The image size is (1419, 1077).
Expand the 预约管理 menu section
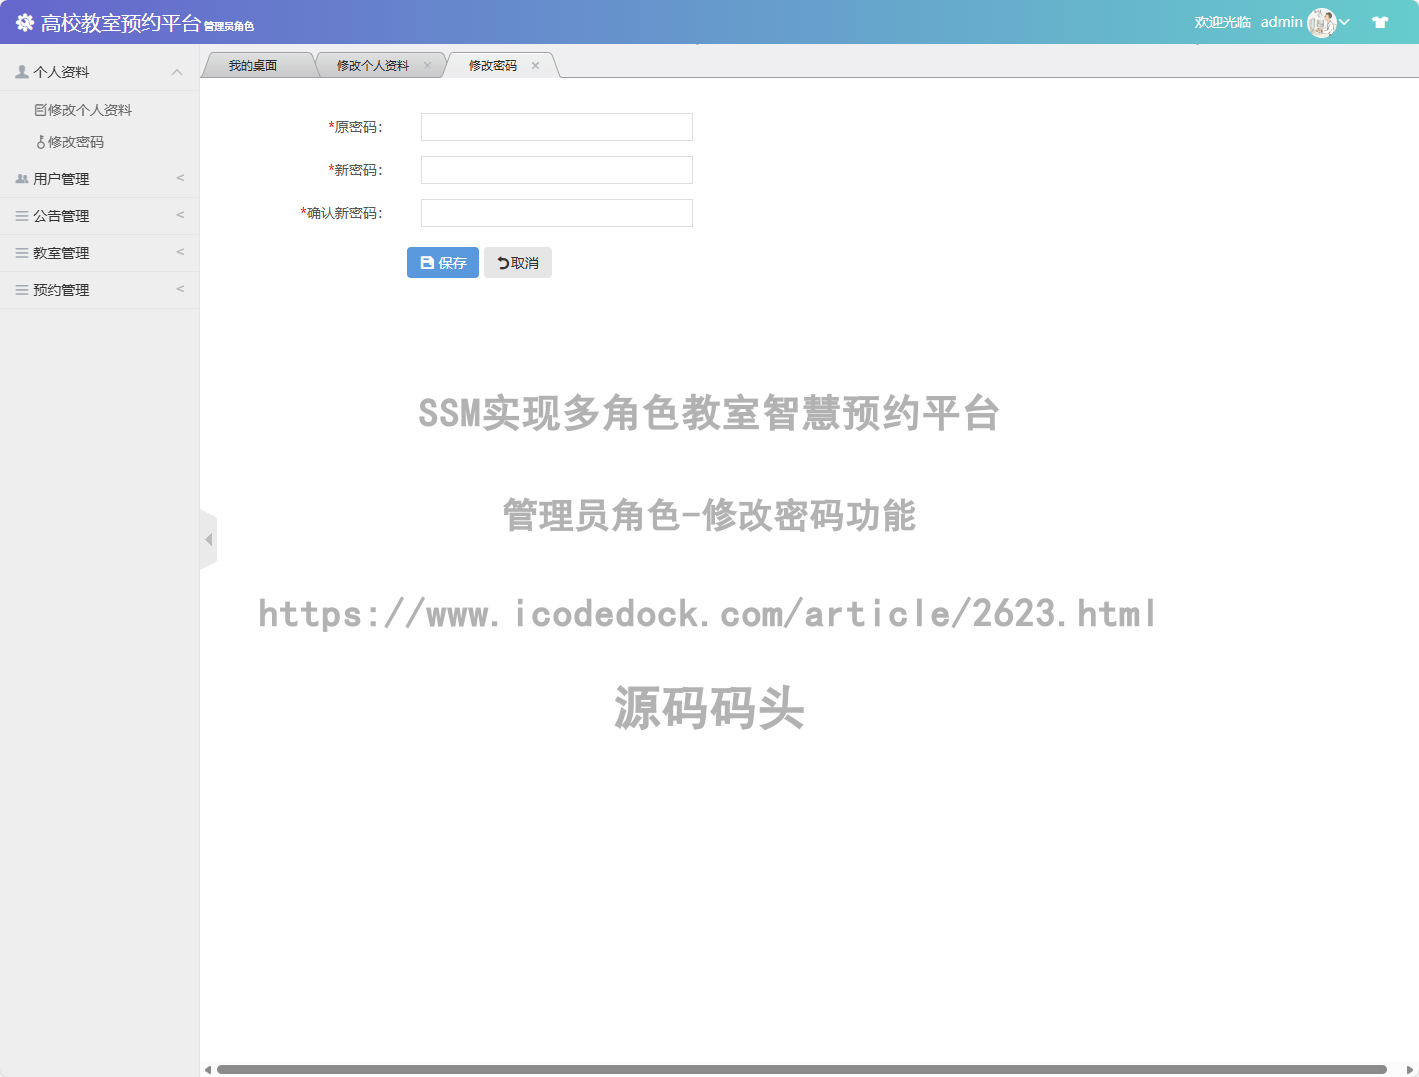point(180,289)
